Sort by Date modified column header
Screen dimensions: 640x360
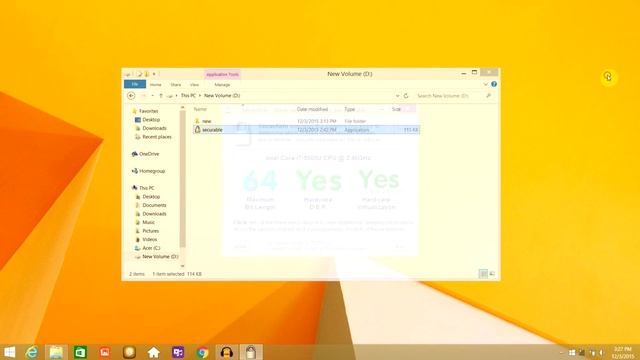[312, 109]
